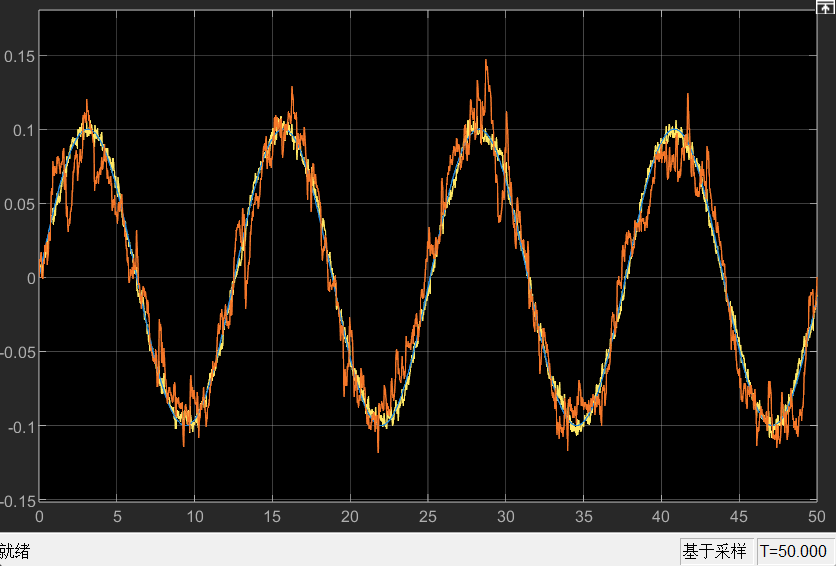
Task: Click the x-axis tick label 5
Action: (117, 517)
